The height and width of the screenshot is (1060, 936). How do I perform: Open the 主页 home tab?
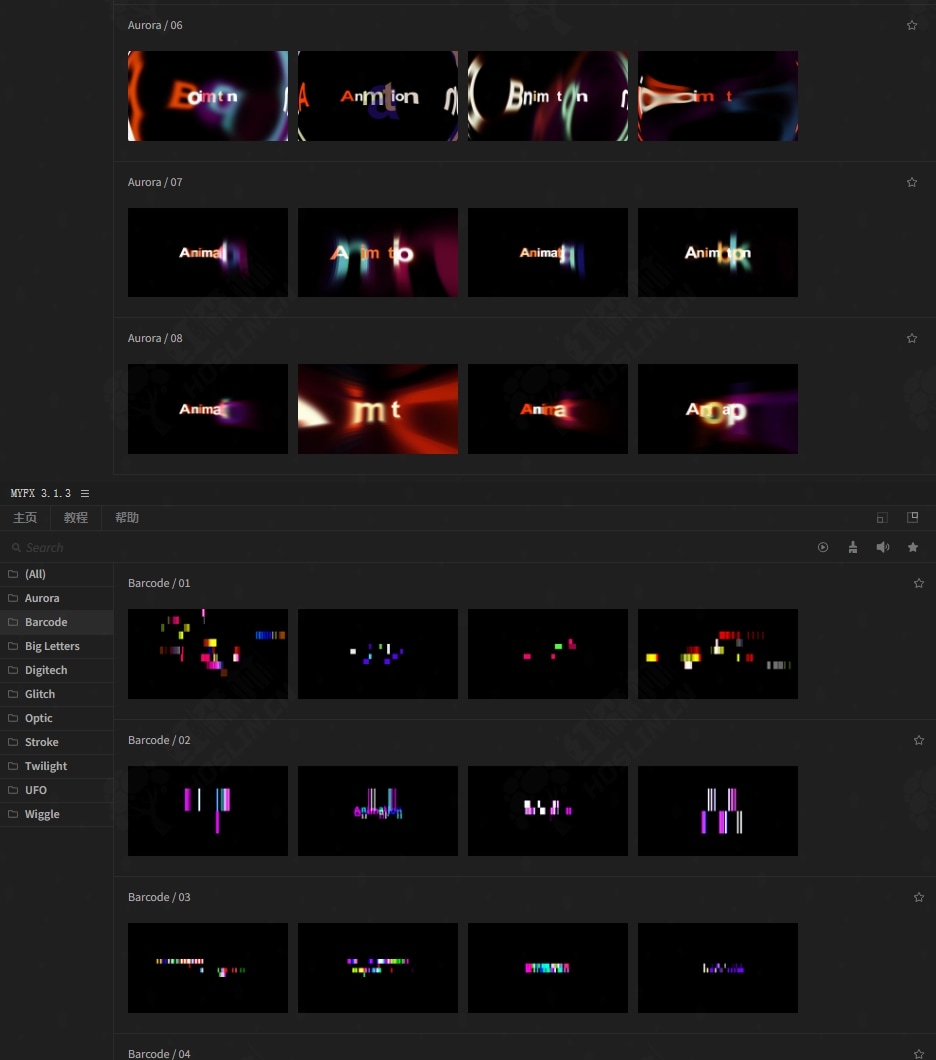click(25, 518)
